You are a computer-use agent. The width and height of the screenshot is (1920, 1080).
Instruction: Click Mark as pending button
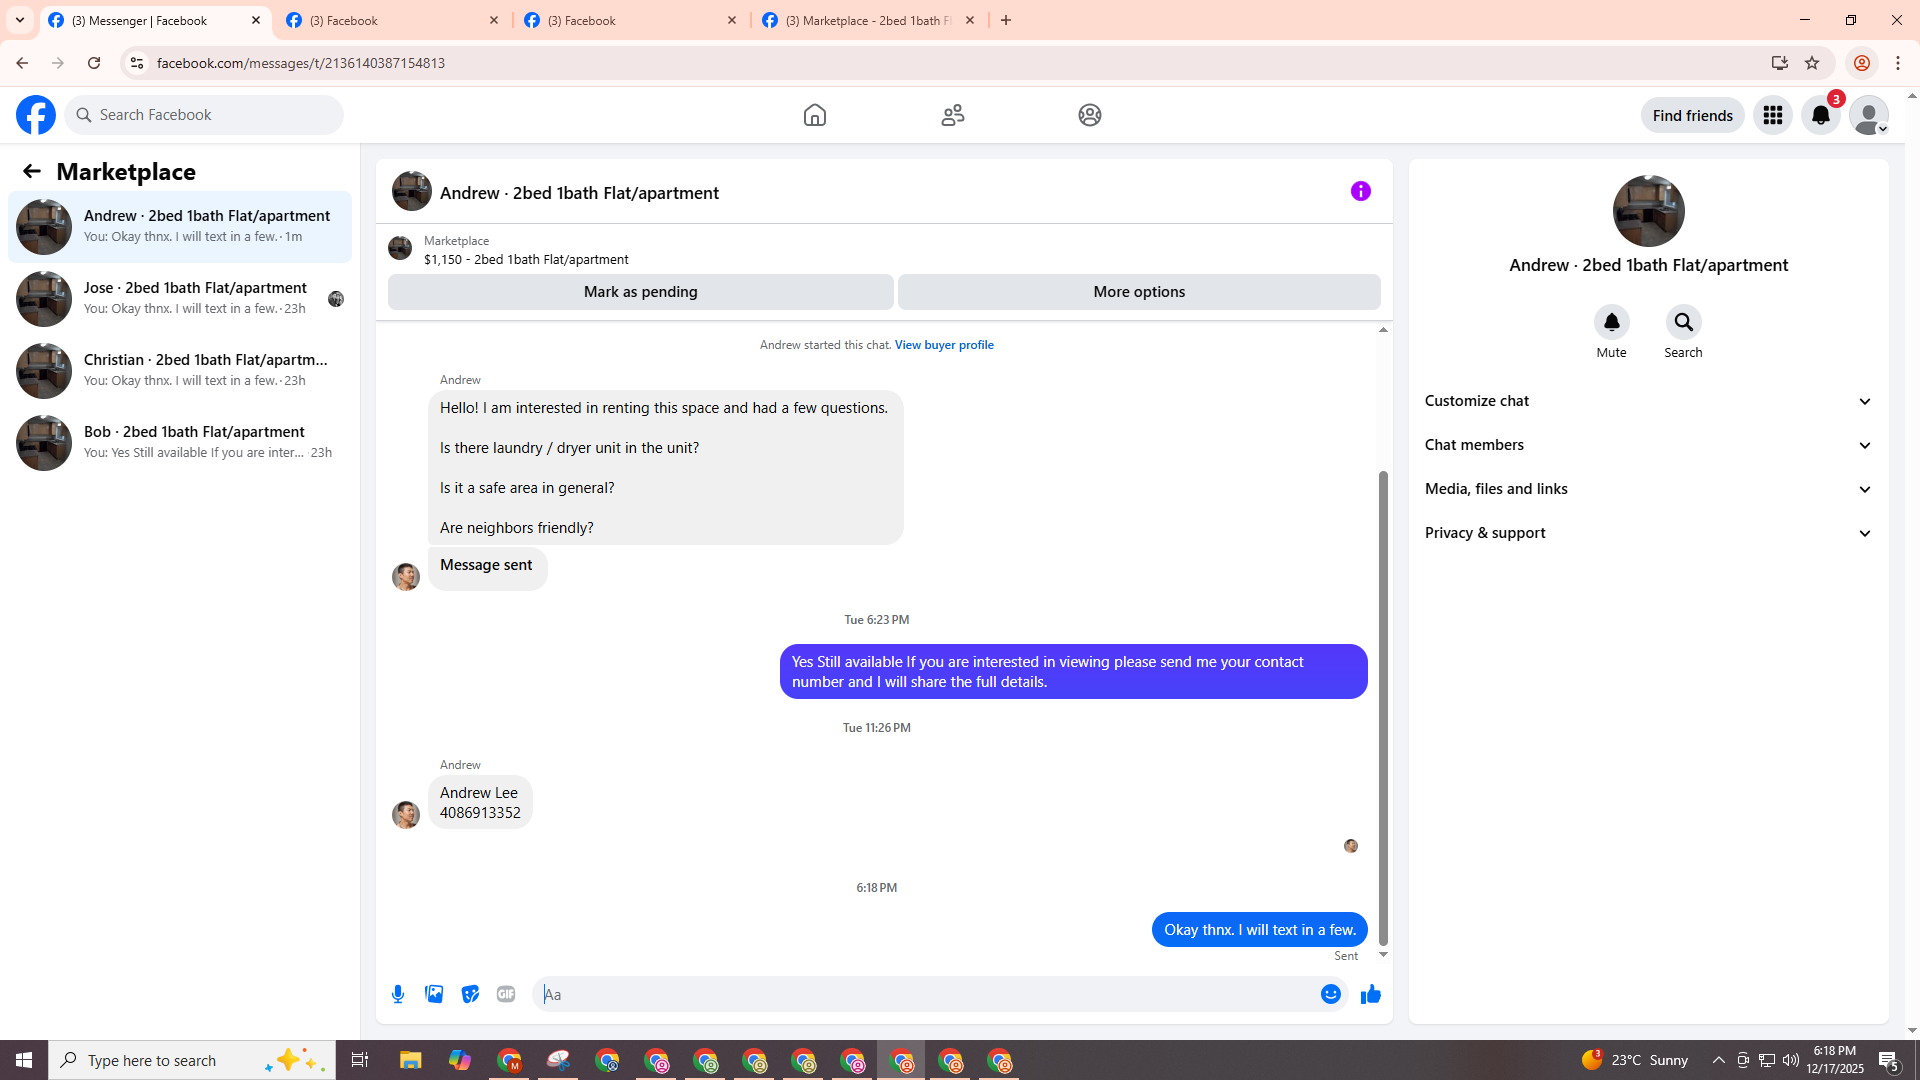click(640, 292)
